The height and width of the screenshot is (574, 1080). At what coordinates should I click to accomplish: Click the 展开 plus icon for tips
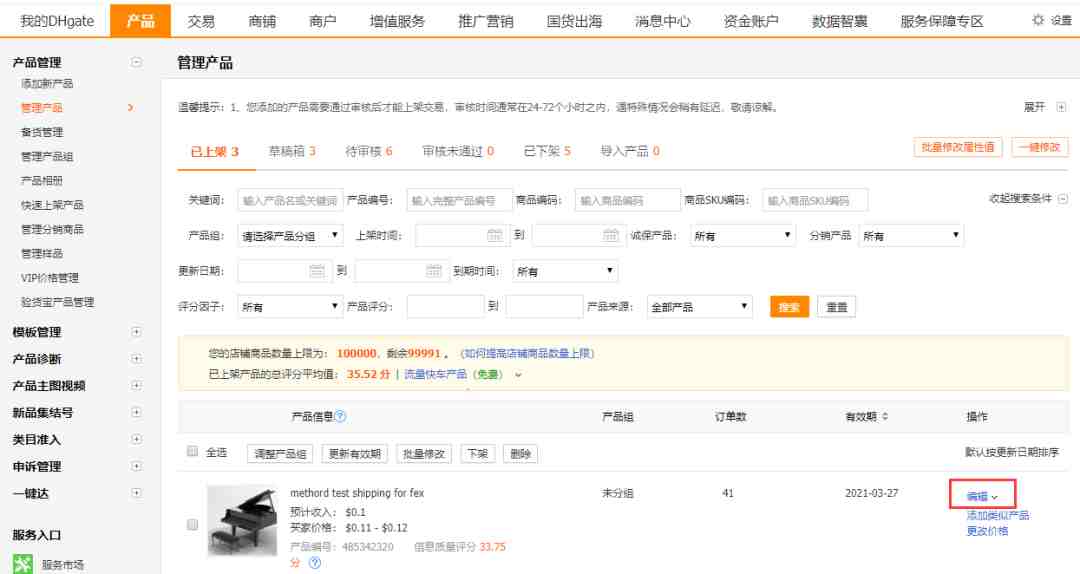pyautogui.click(x=1061, y=107)
